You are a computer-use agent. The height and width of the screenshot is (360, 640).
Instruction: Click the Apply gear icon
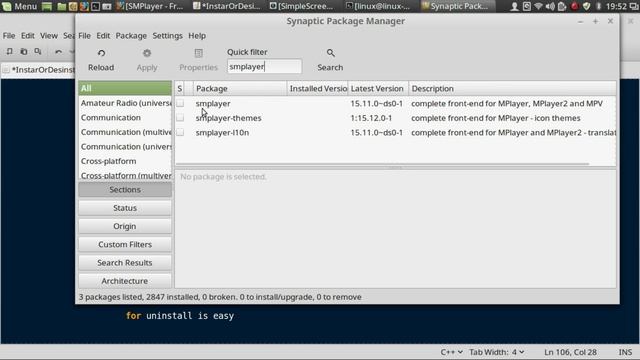coord(147,53)
